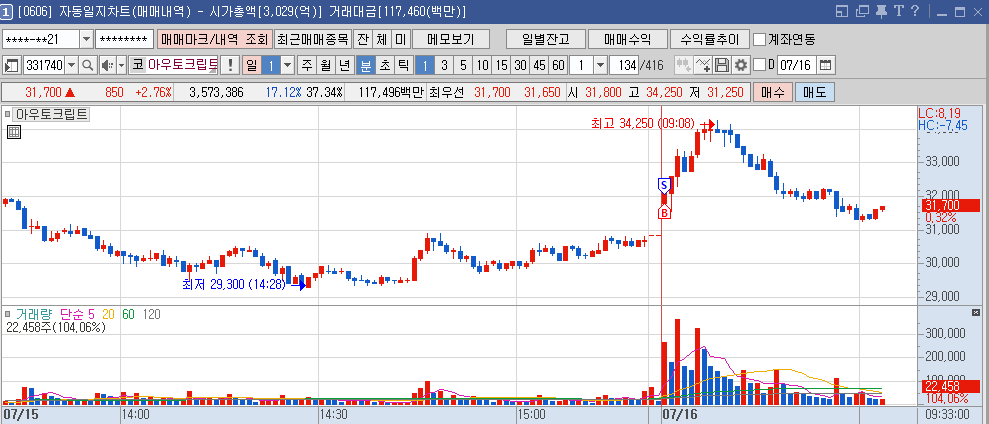Screen dimensions: 989x424
Task: Click the 잔 button
Action: 363,40
